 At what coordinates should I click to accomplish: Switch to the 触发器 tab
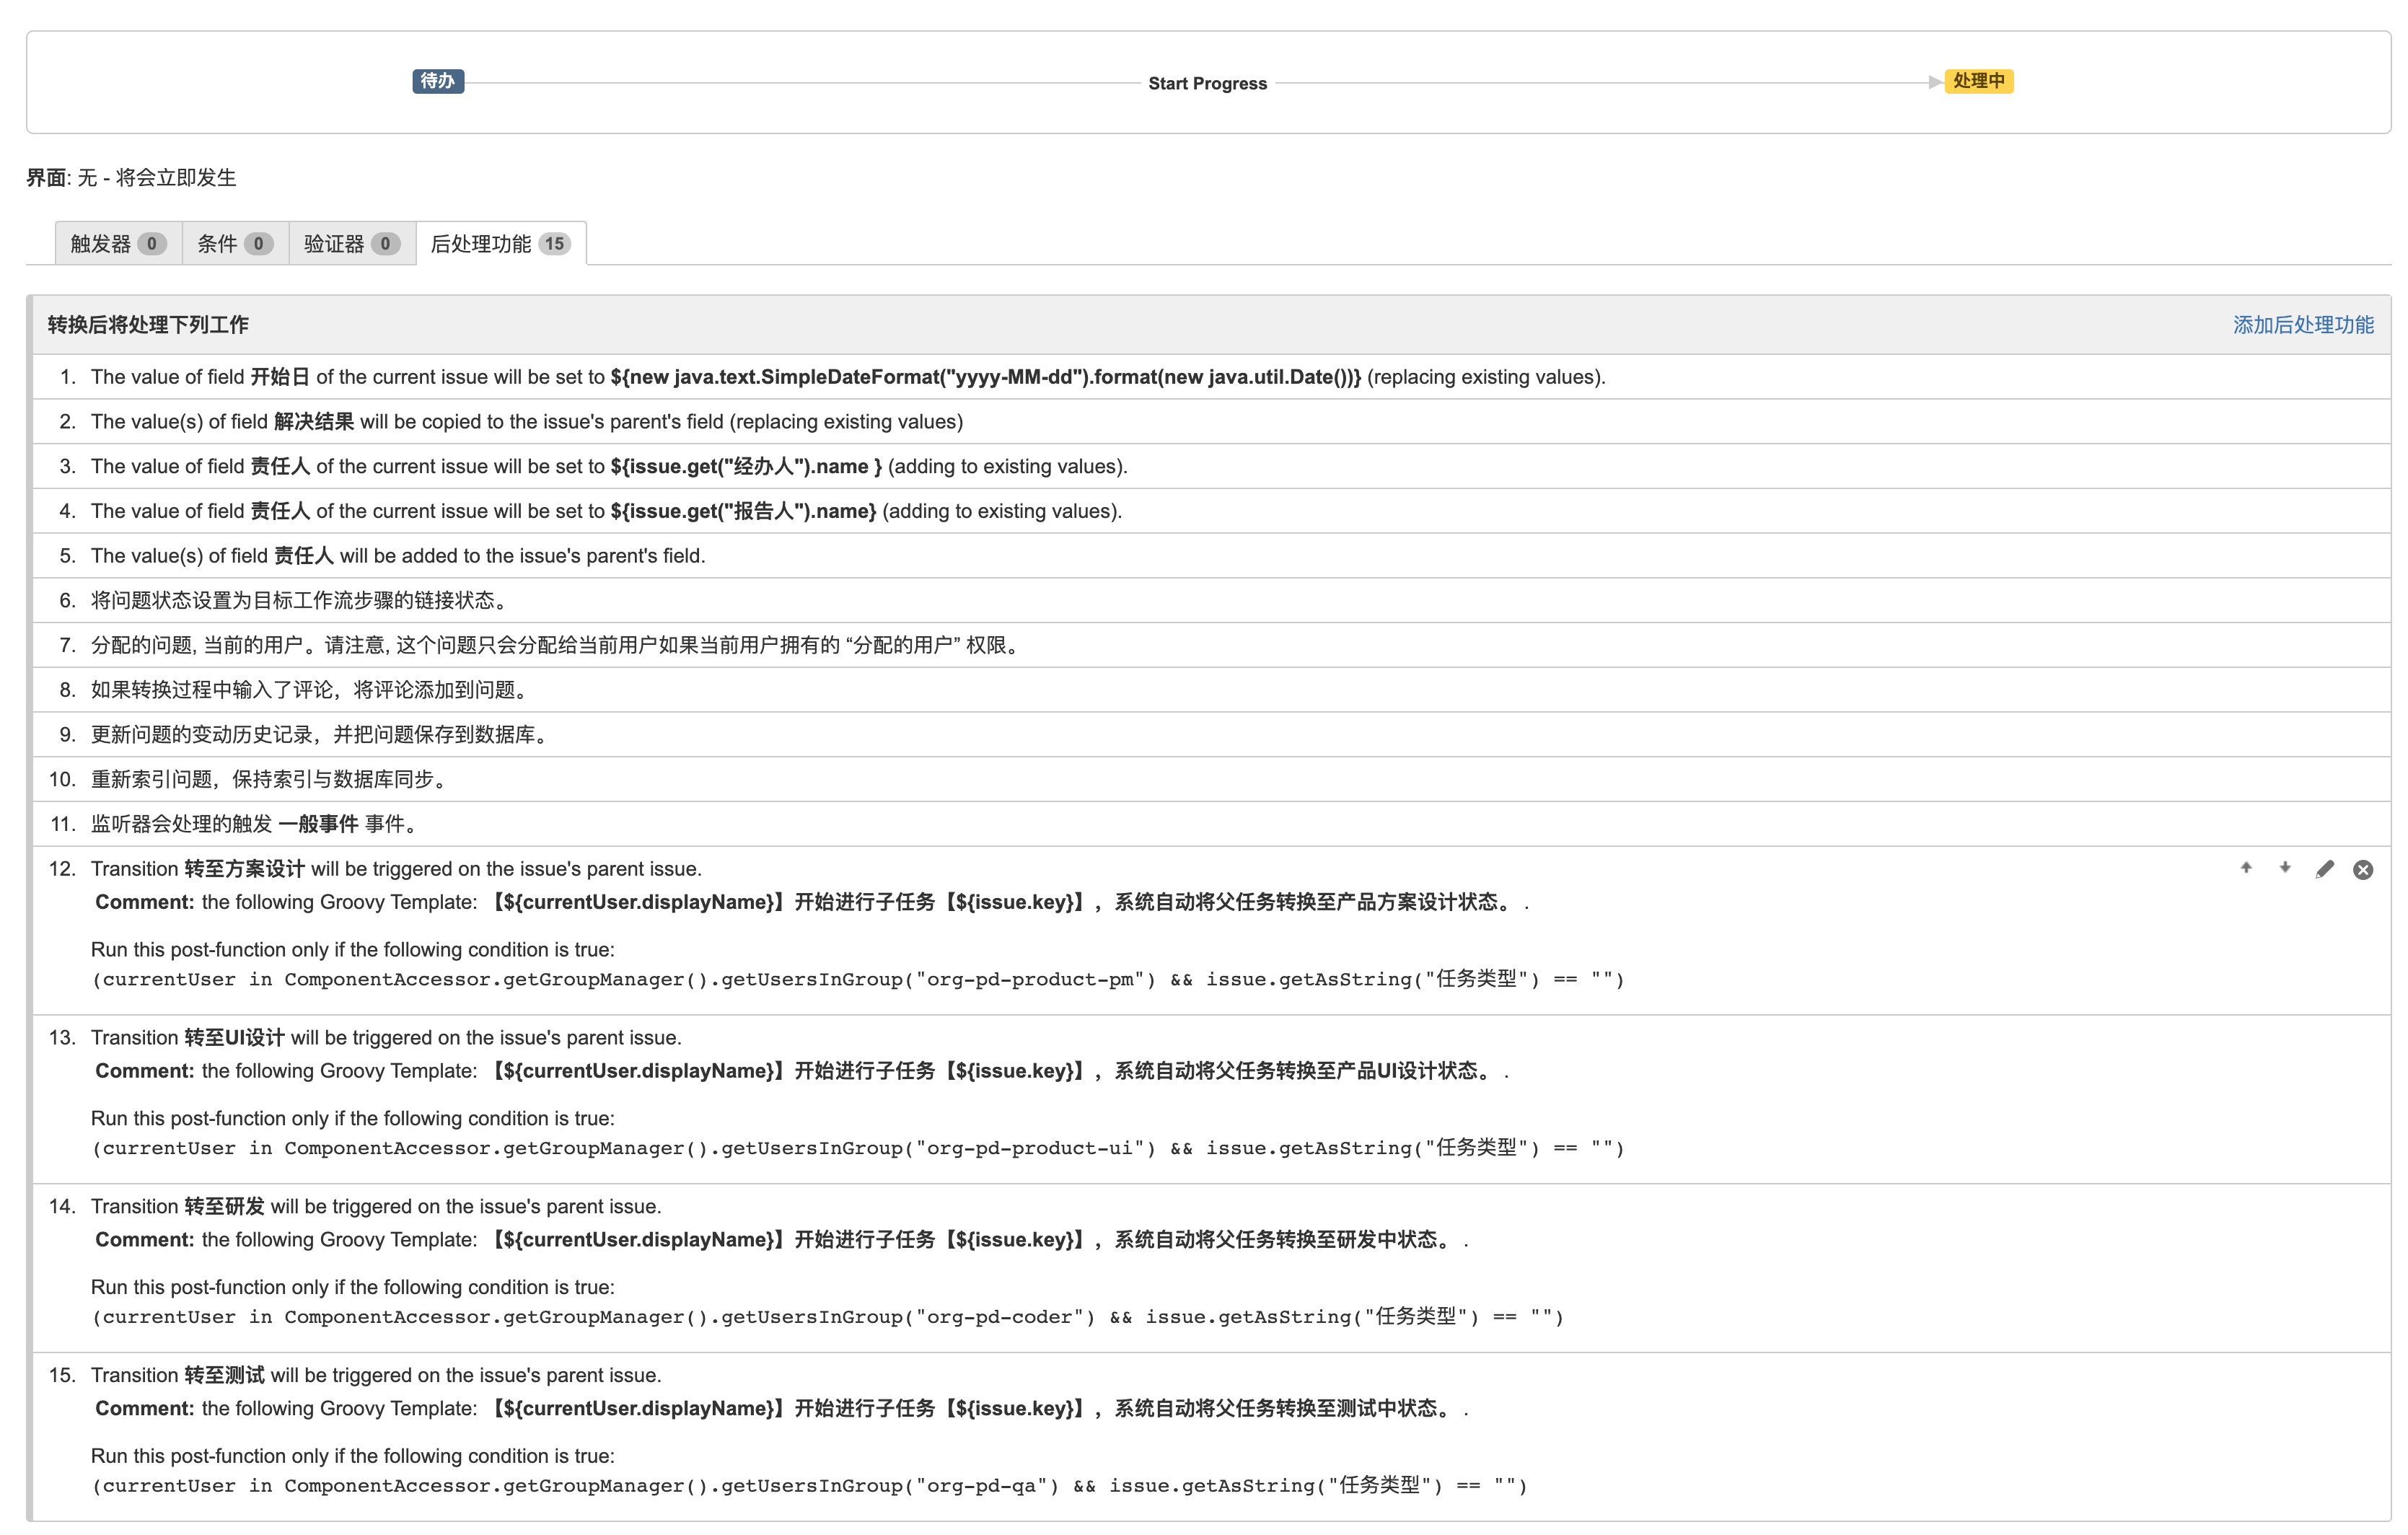point(118,243)
